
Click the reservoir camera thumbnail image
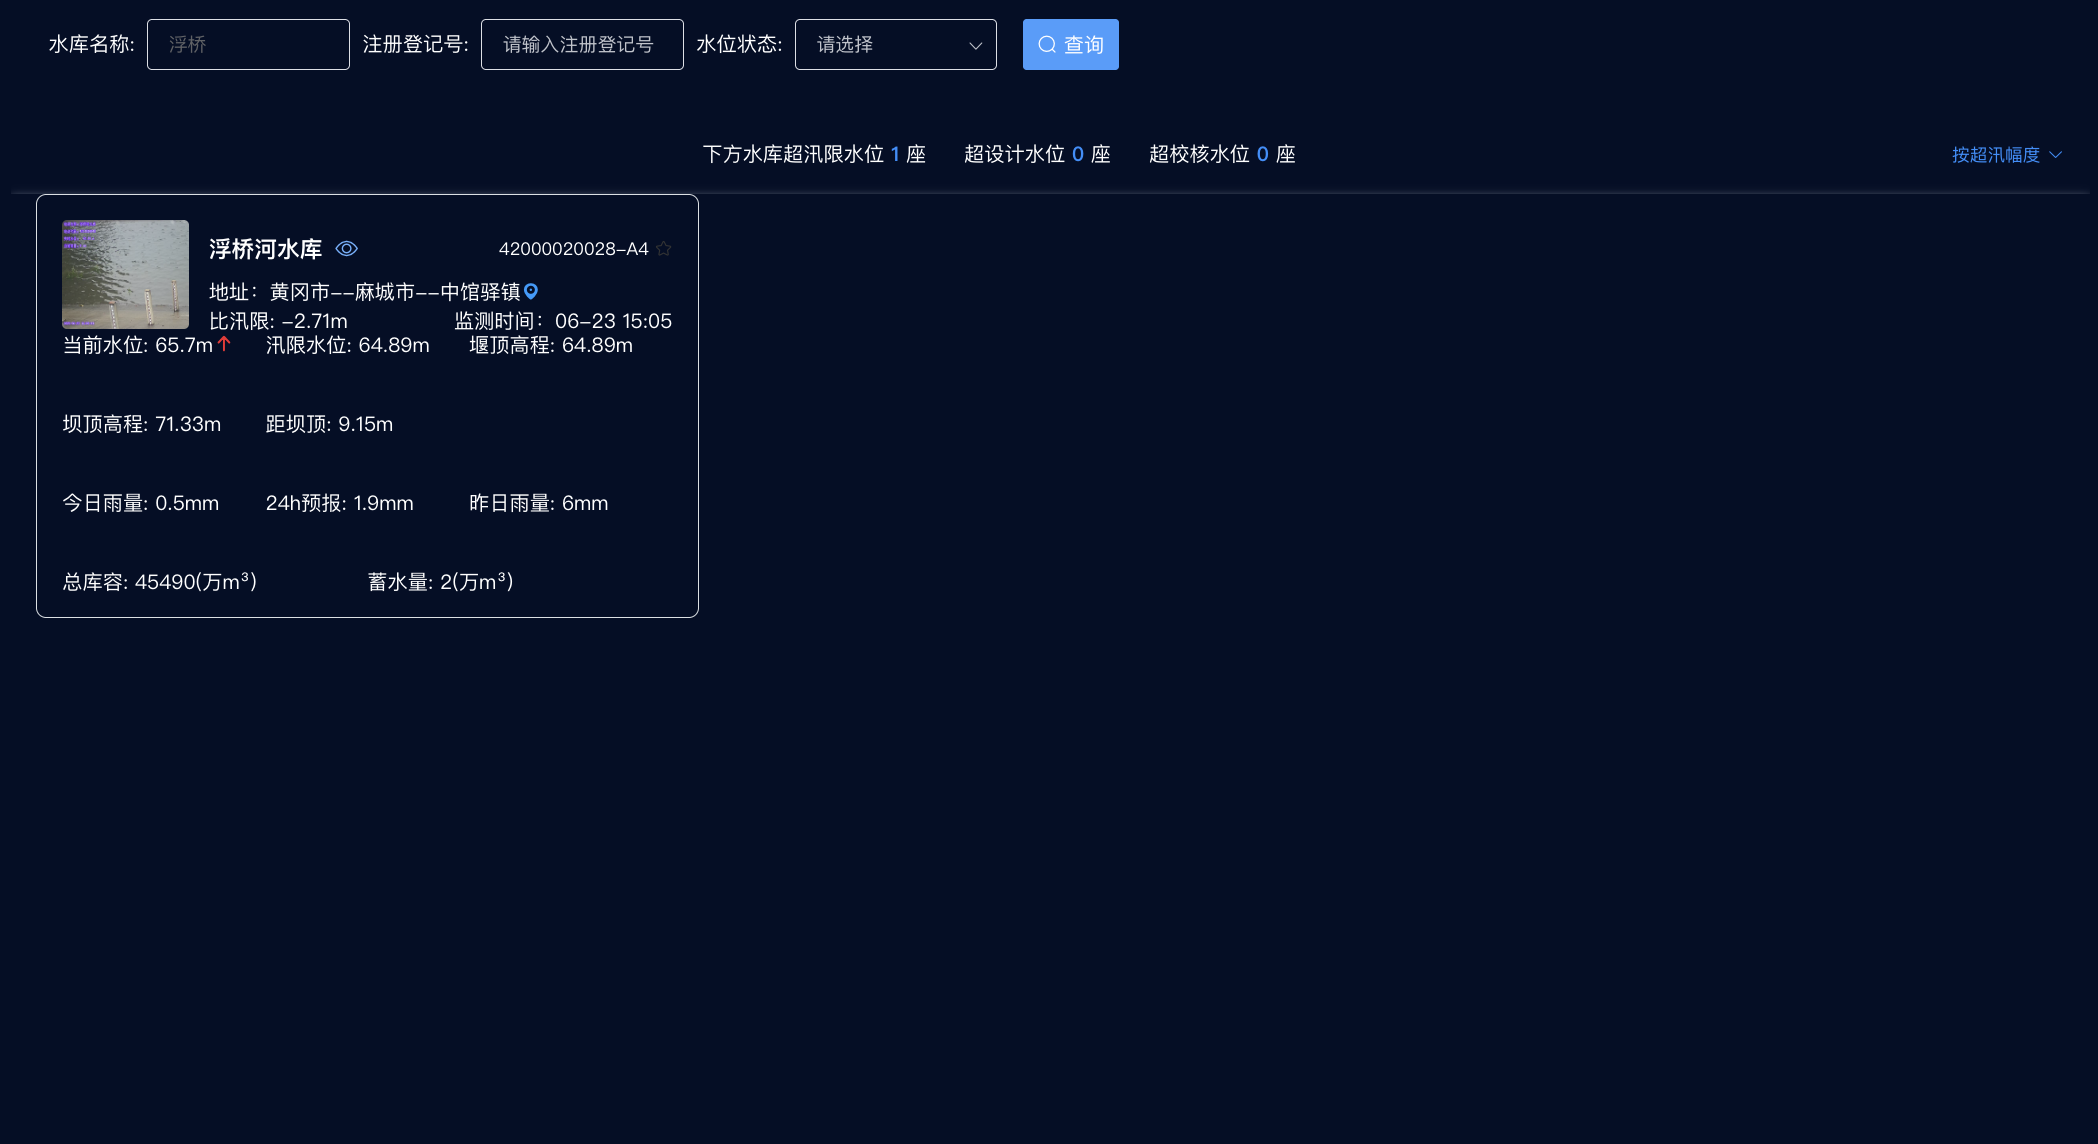pos(125,274)
